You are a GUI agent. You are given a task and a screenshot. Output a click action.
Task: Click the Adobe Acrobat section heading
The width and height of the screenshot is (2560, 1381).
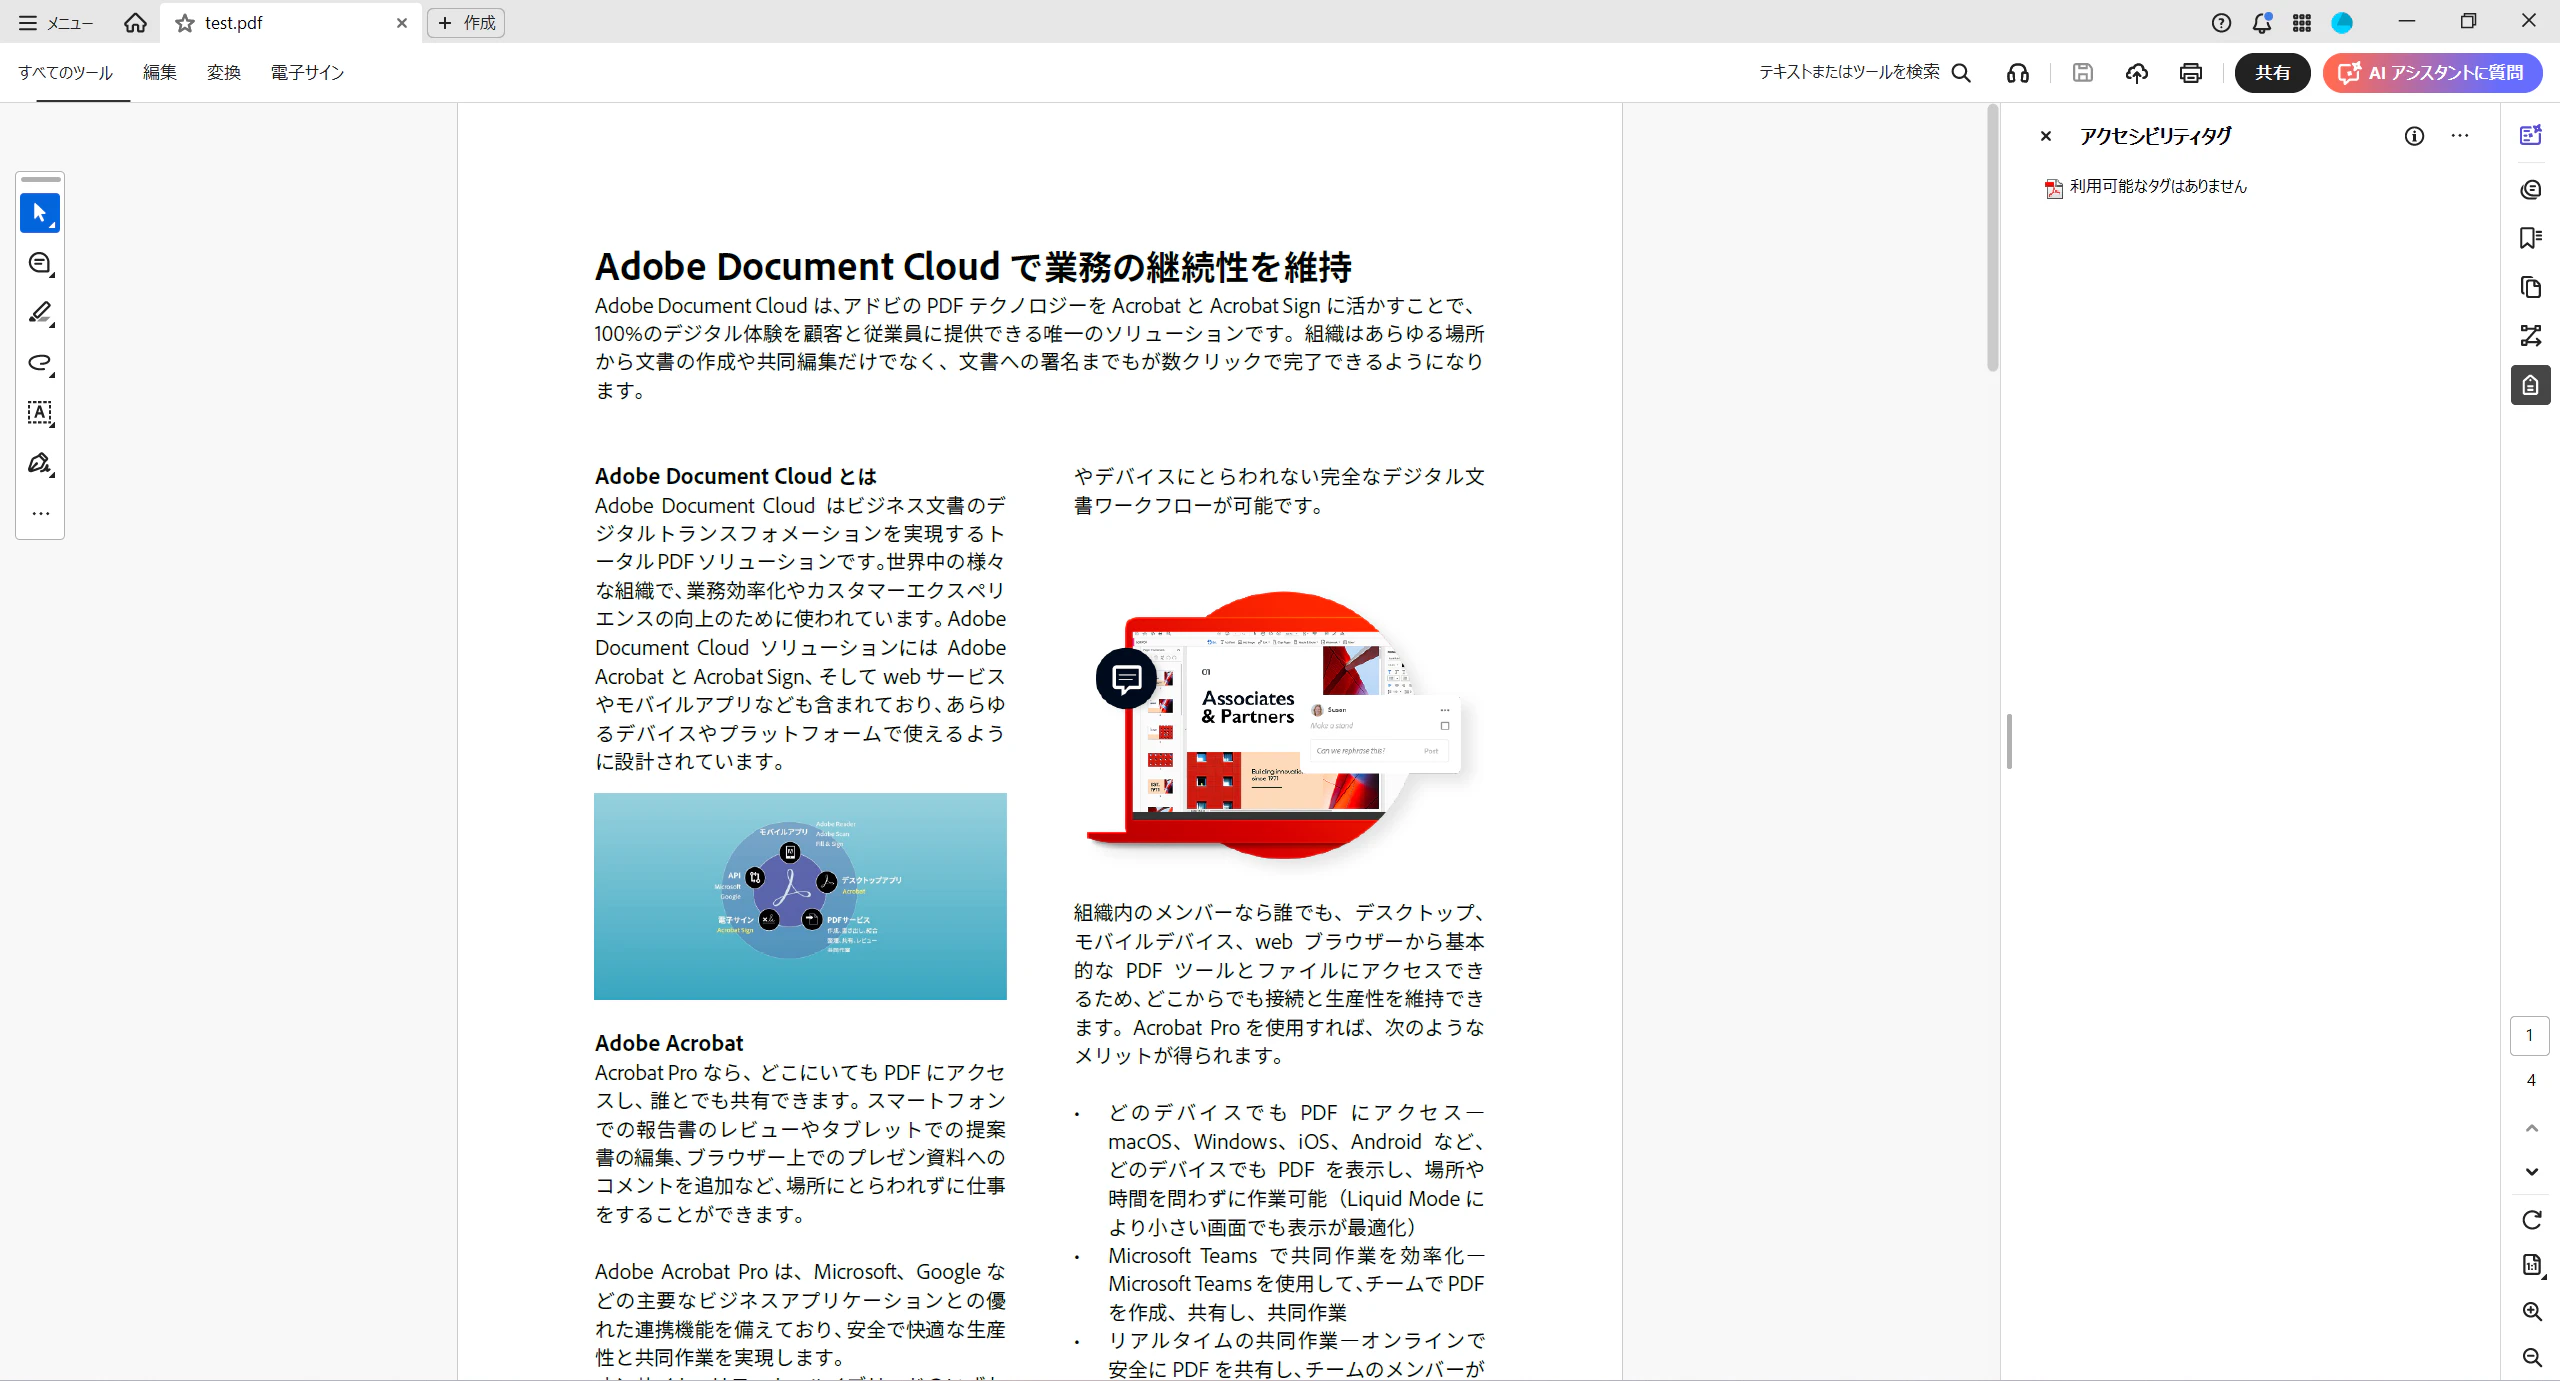tap(669, 1044)
